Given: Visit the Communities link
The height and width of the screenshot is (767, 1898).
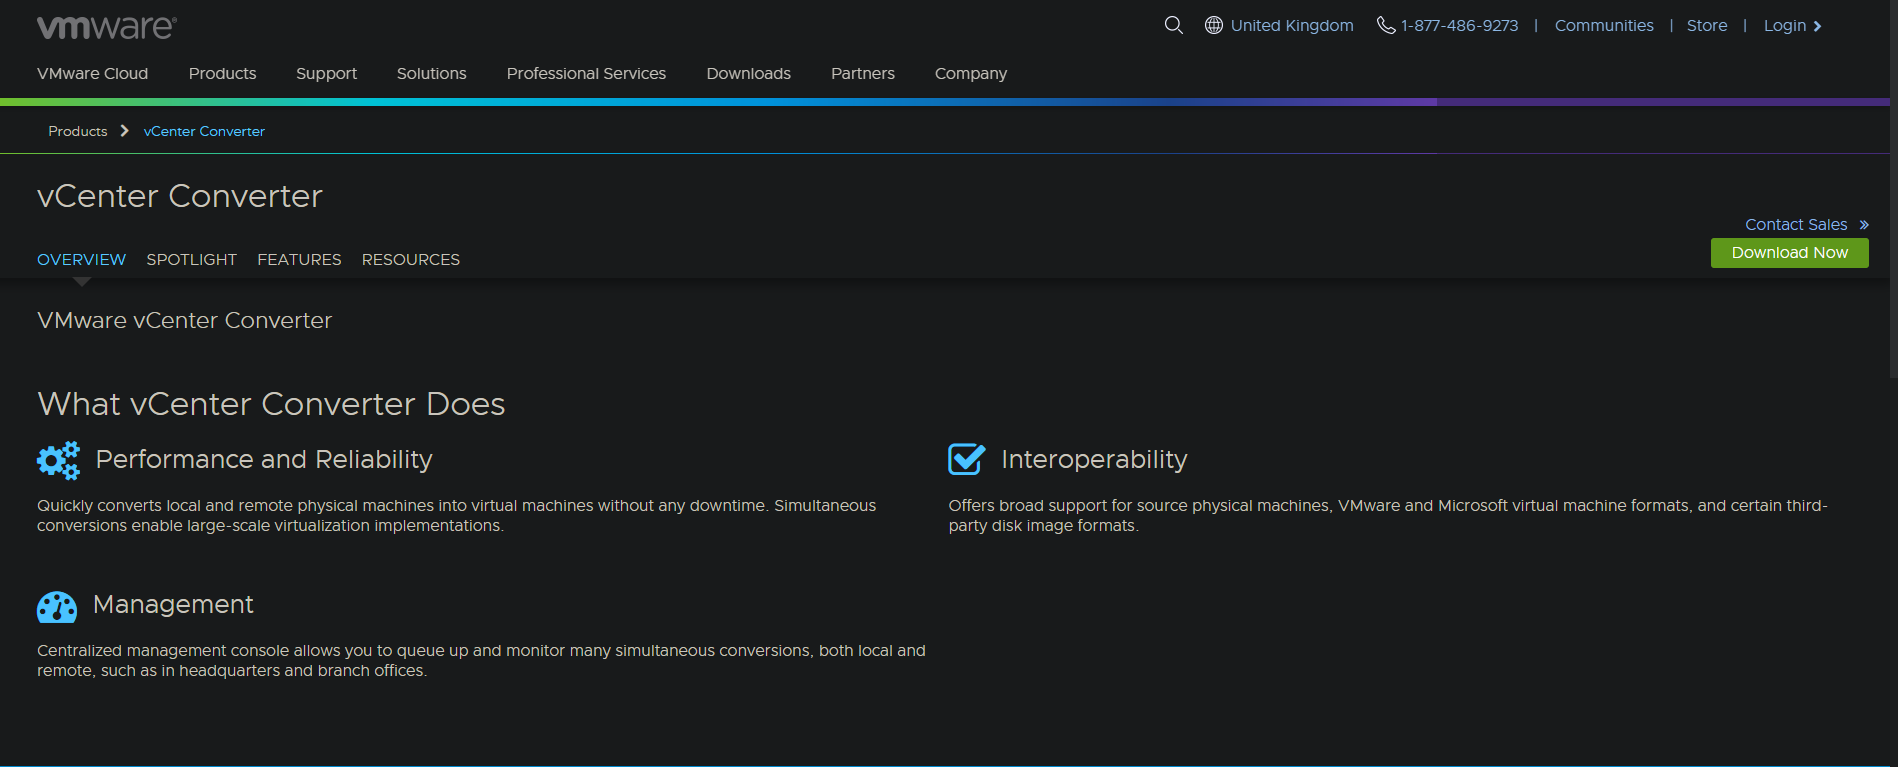Looking at the screenshot, I should point(1604,26).
